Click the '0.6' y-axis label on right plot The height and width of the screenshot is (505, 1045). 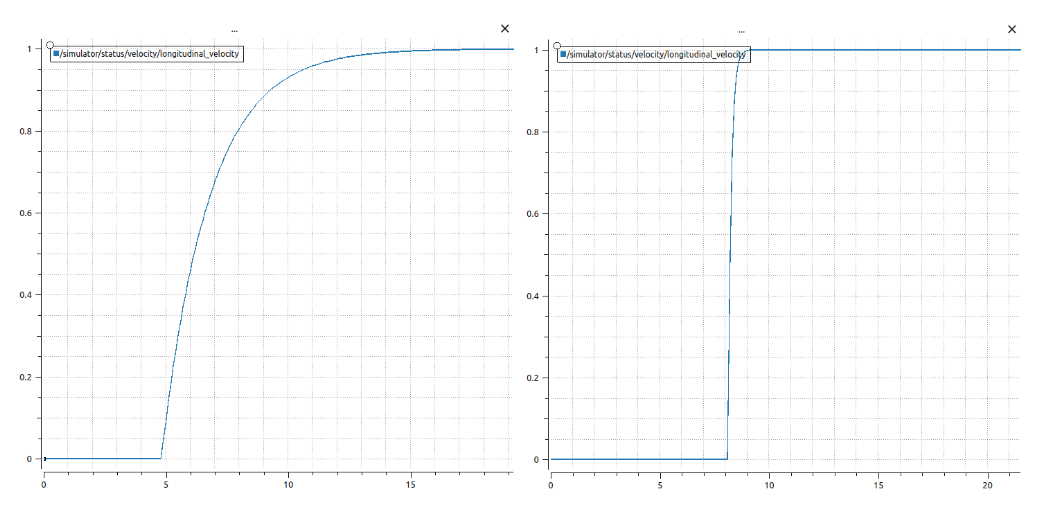(533, 214)
